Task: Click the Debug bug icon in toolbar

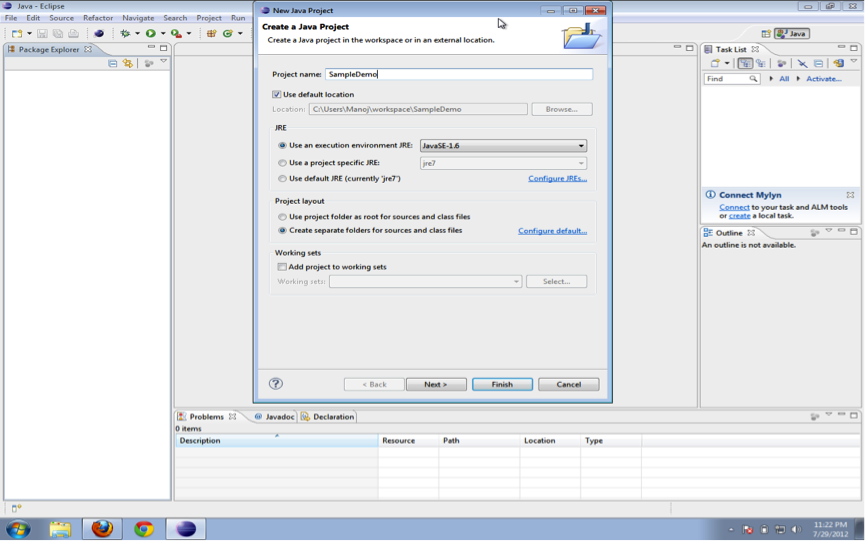Action: (x=125, y=34)
